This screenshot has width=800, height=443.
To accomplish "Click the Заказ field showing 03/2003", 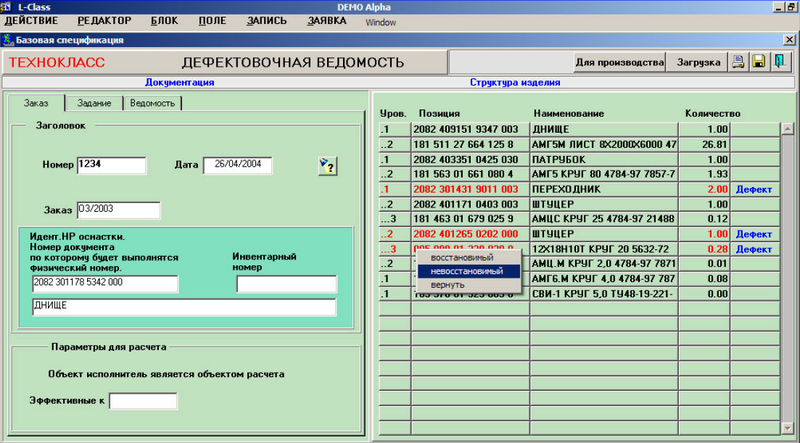I will point(119,210).
